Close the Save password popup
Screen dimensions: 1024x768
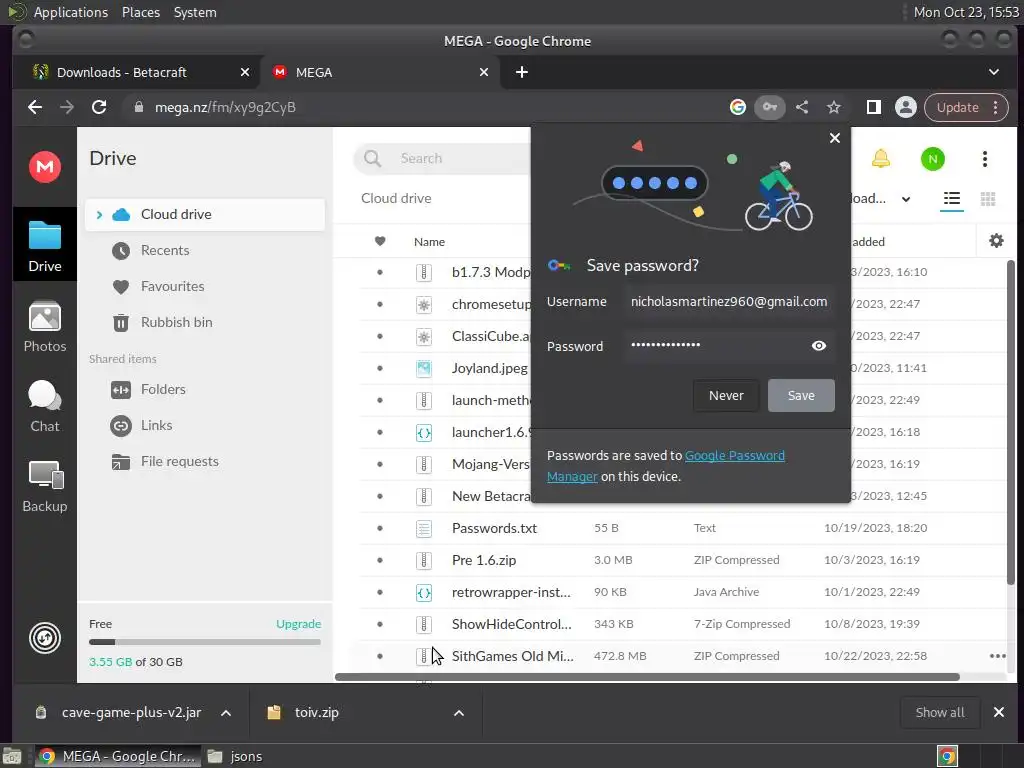point(835,138)
